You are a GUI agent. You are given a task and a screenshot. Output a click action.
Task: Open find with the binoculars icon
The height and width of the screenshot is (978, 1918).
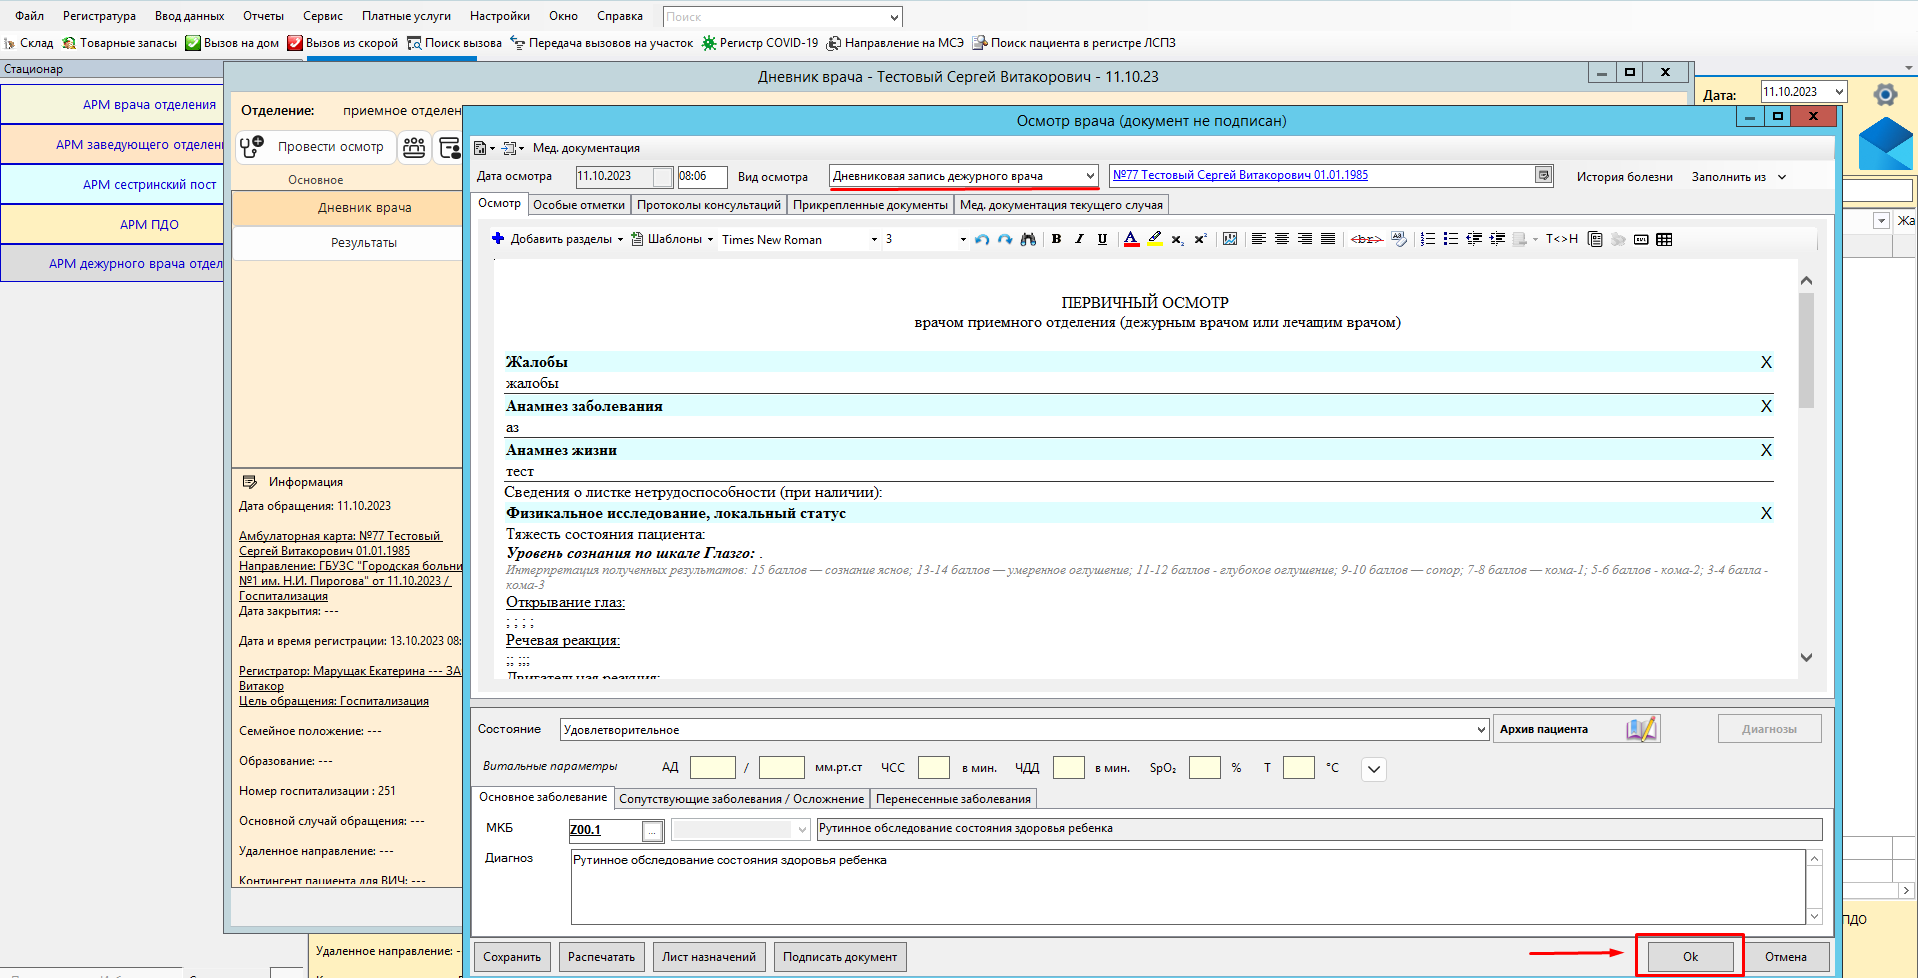point(1028,239)
